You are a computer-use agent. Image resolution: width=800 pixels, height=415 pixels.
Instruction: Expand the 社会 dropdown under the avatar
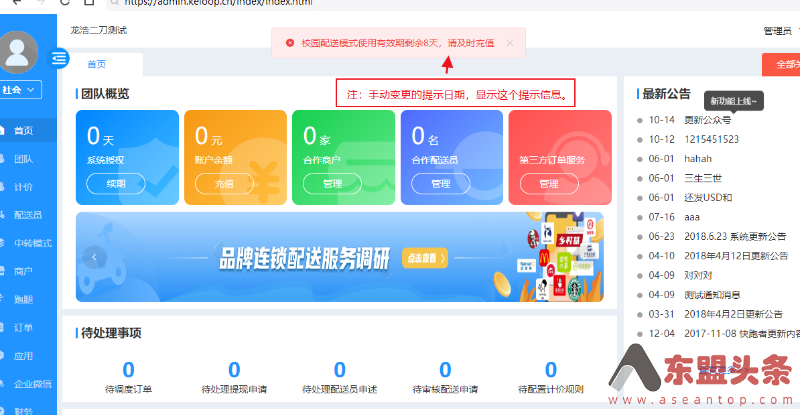[x=21, y=90]
